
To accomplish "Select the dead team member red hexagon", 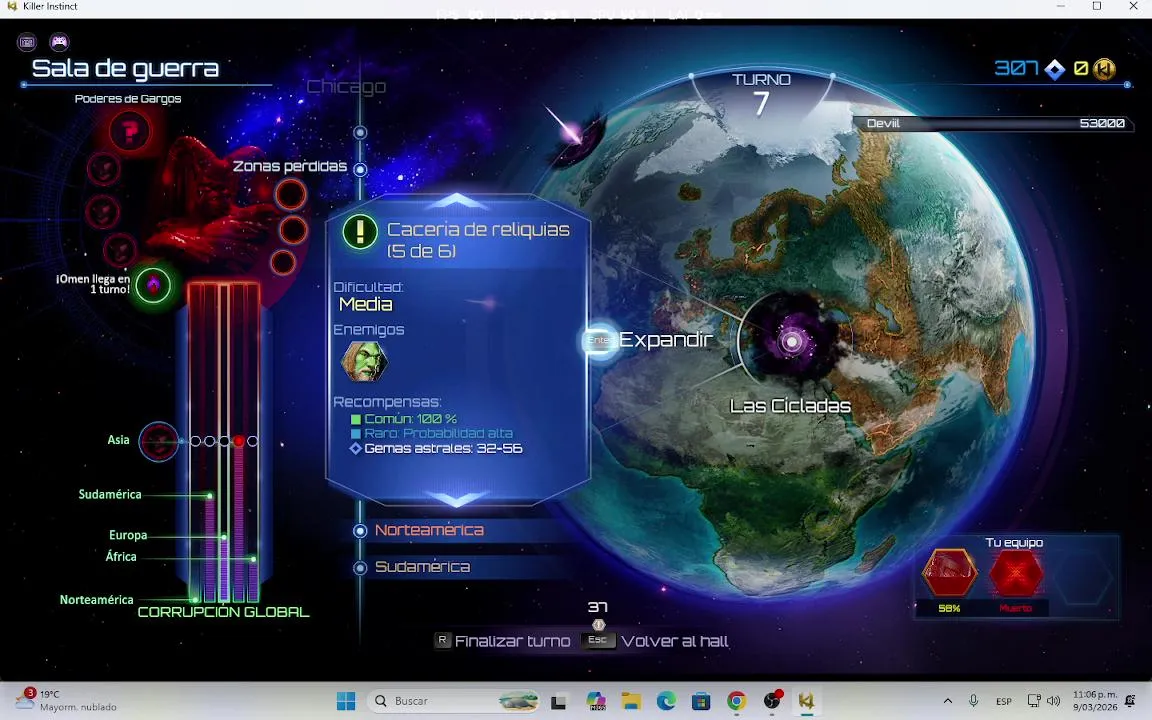I will click(x=1016, y=572).
